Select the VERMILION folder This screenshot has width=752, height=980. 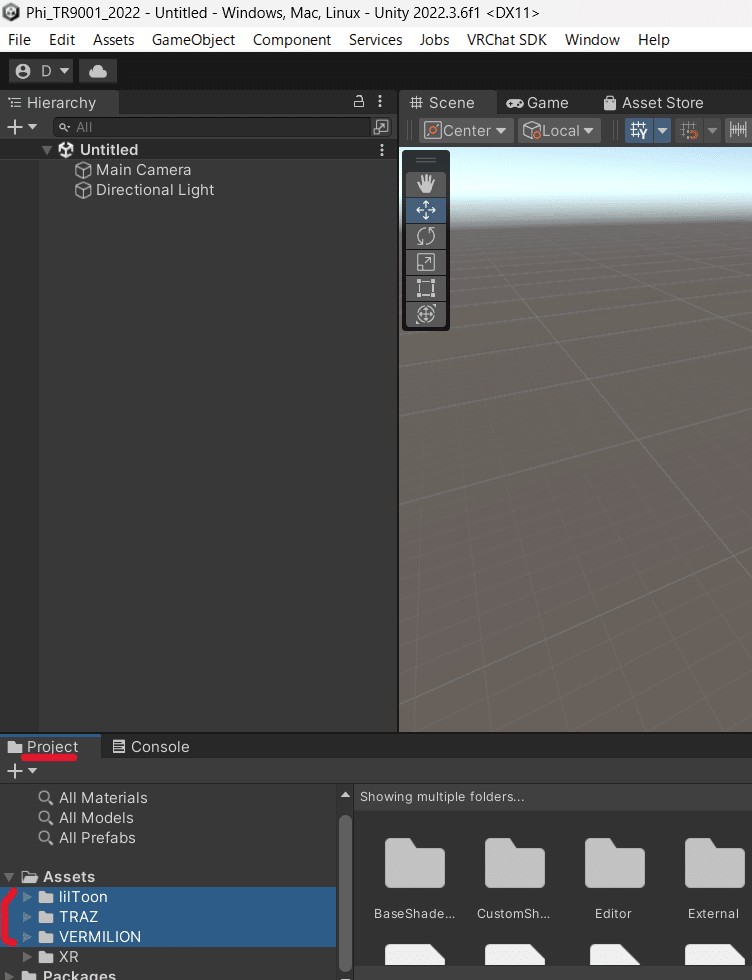(x=89, y=937)
